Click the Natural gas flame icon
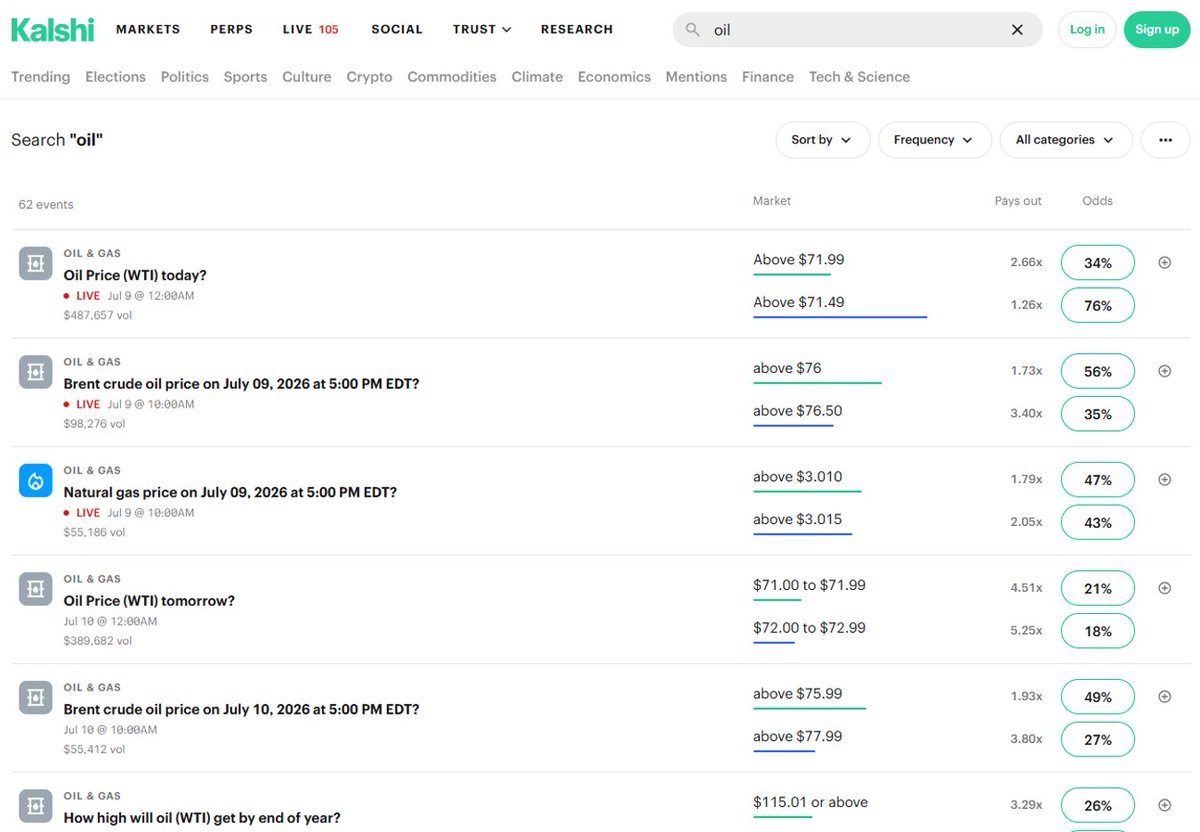Screen dimensions: 1200x832 [x=35, y=481]
